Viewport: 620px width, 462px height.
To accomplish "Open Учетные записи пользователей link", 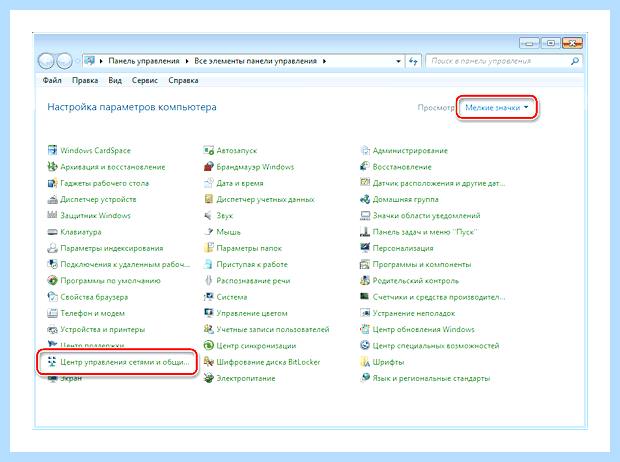I will (273, 329).
